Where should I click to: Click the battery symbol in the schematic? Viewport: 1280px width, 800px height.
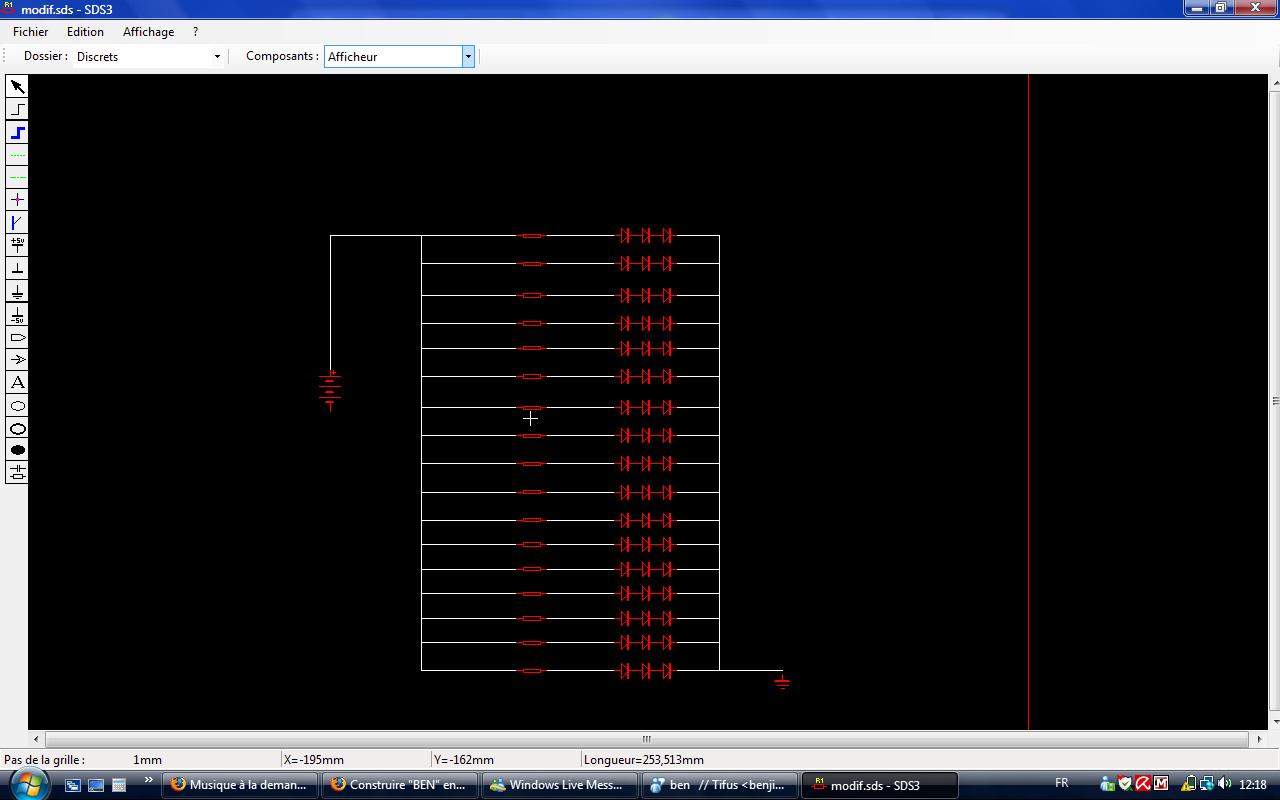click(x=330, y=390)
